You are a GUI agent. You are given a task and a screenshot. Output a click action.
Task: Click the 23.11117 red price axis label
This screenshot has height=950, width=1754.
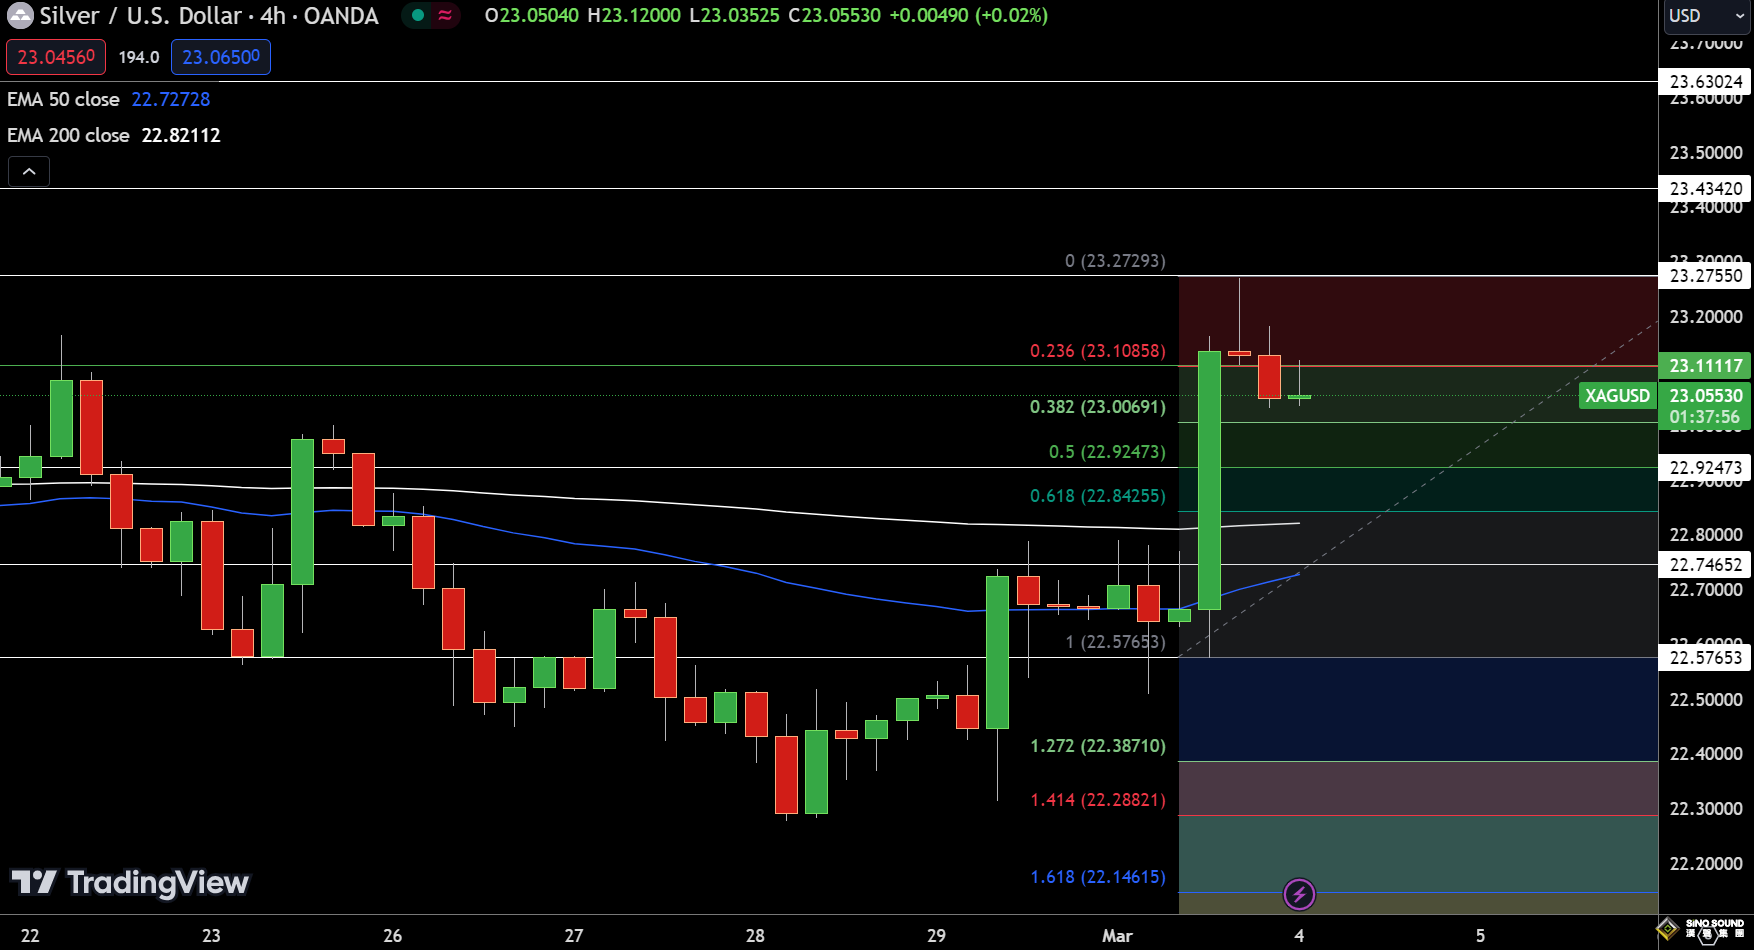tap(1705, 366)
